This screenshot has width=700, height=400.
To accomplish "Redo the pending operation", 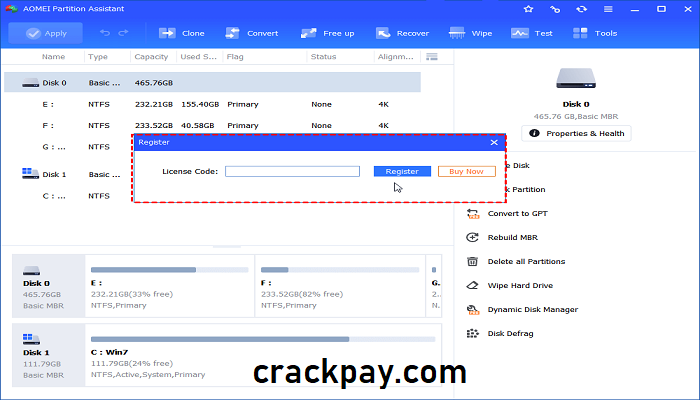I will pos(123,33).
